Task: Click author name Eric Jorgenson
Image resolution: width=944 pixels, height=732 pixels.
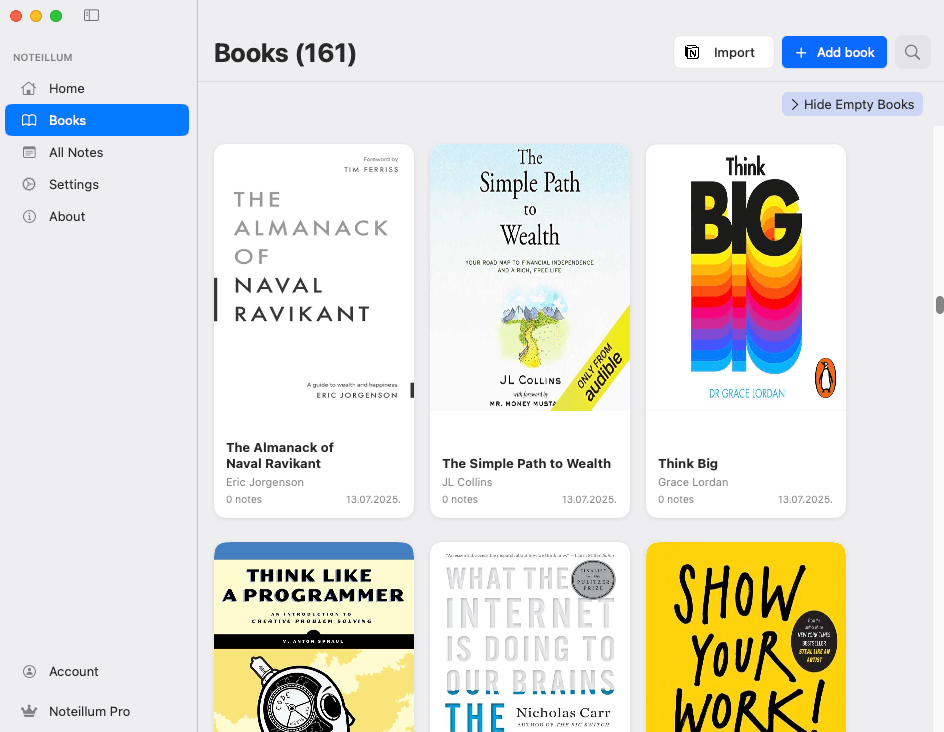Action: pos(265,482)
